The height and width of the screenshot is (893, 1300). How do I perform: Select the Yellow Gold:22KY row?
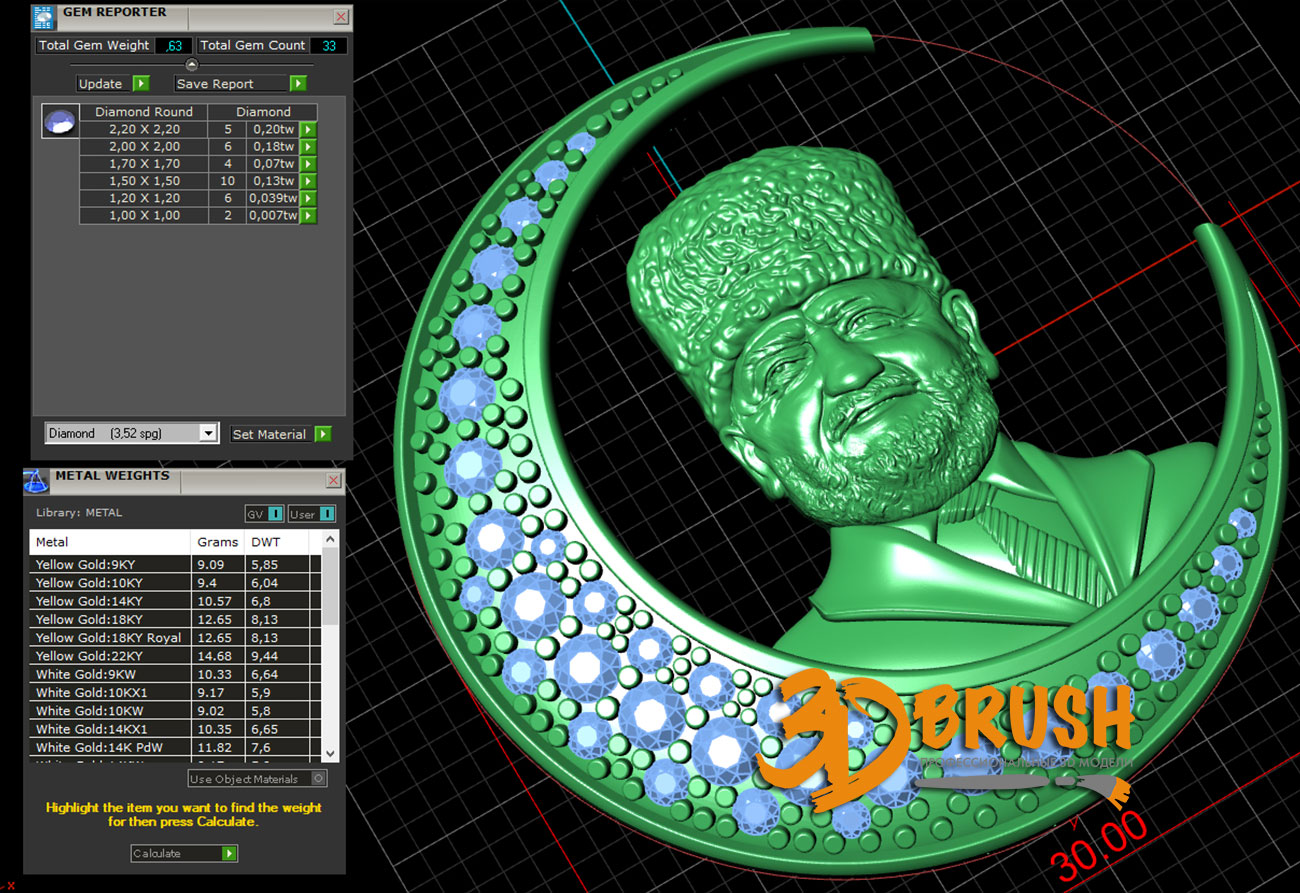175,656
